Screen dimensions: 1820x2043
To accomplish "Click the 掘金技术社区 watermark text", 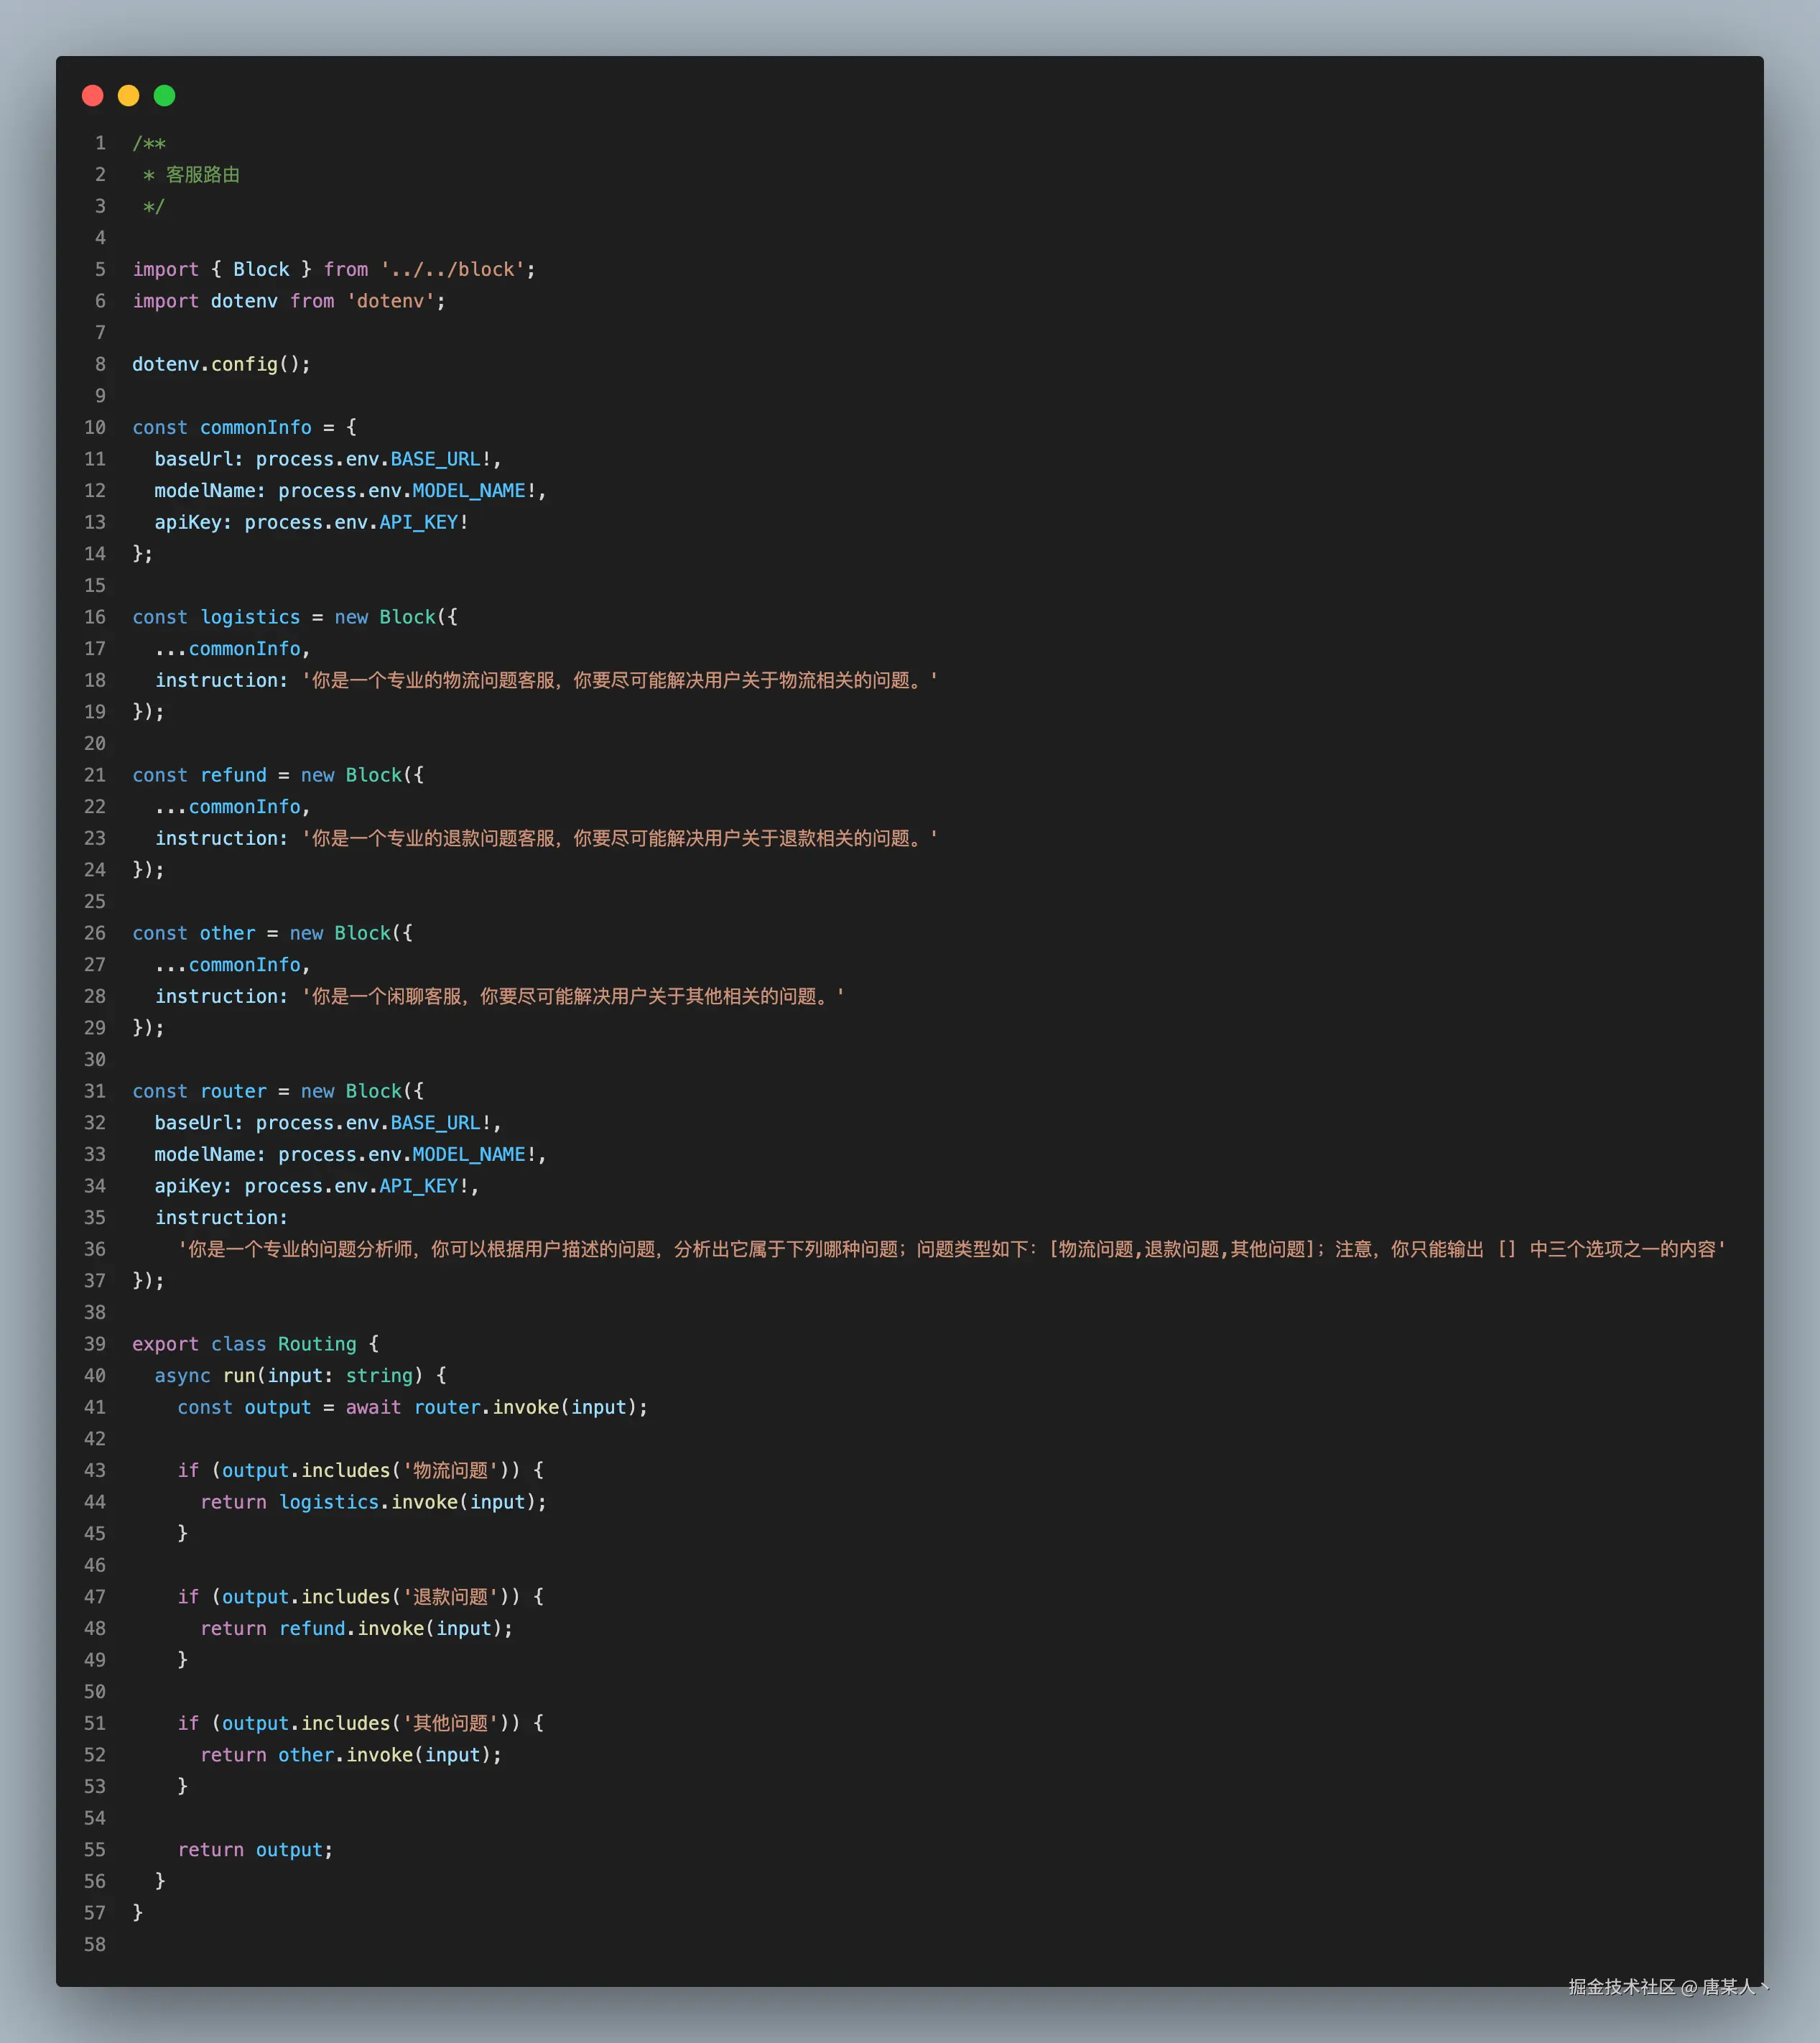I will 1620,1987.
